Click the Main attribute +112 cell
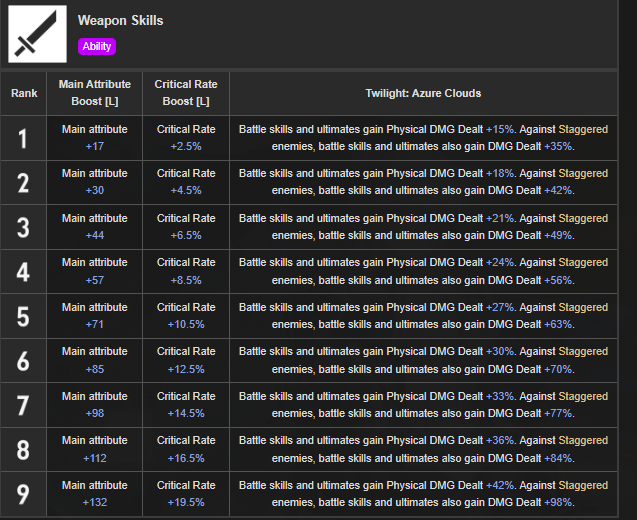637x520 pixels. pyautogui.click(x=95, y=449)
